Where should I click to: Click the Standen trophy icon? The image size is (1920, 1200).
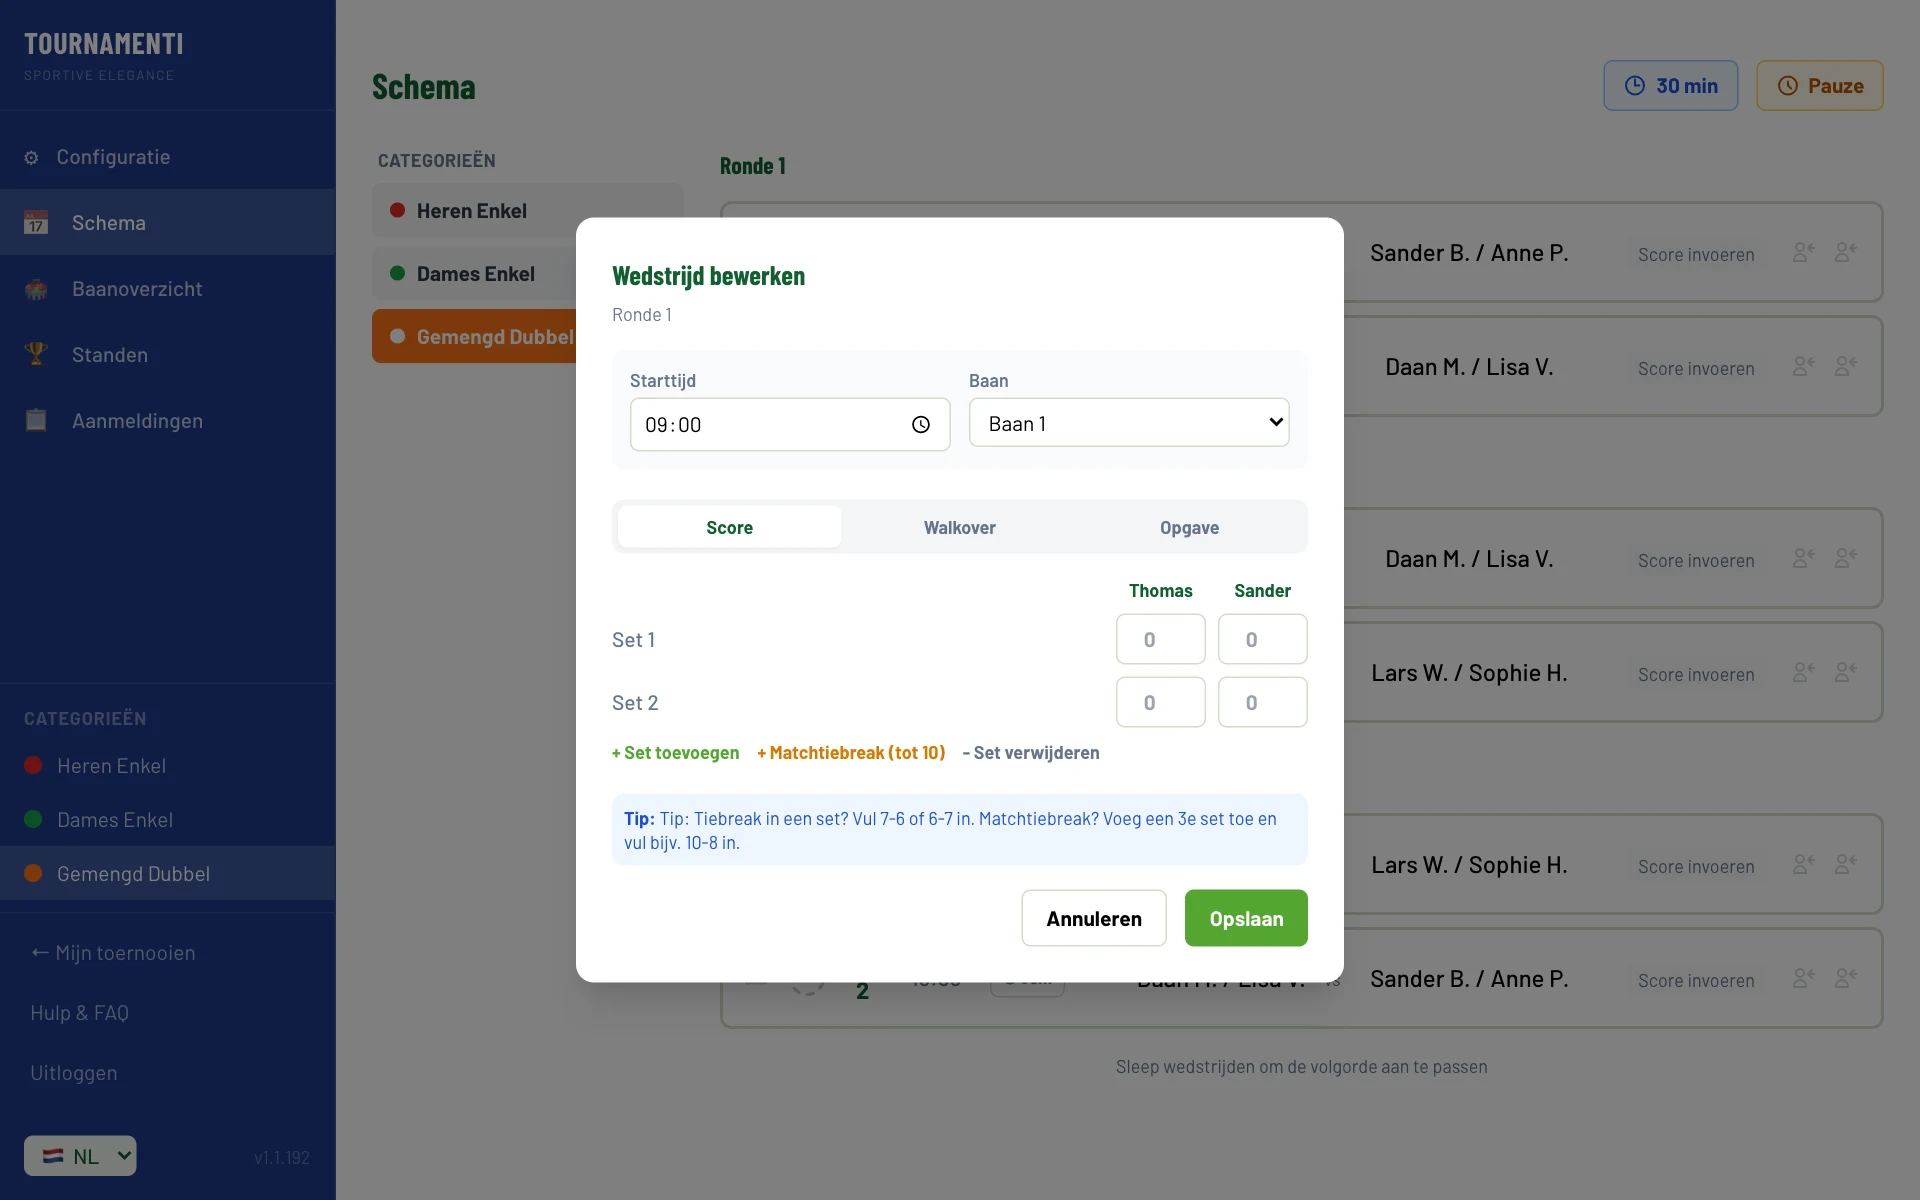point(36,354)
